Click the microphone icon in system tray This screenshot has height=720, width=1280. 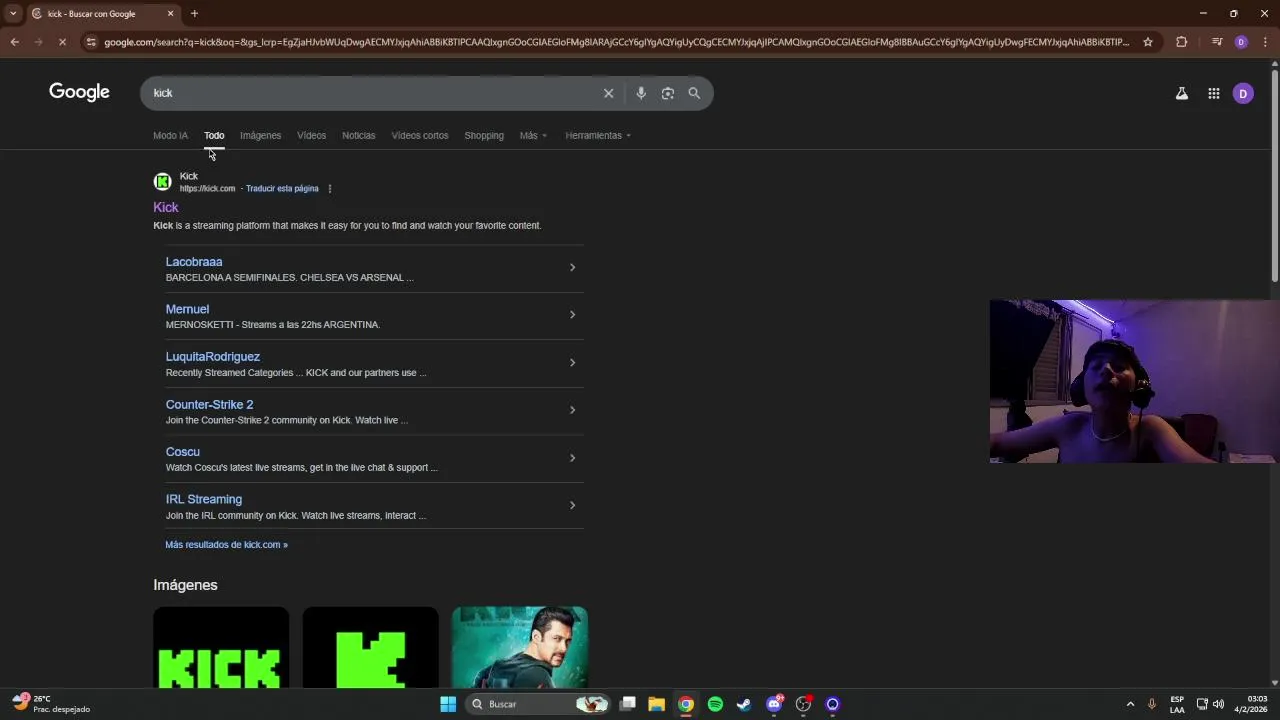tap(1152, 704)
